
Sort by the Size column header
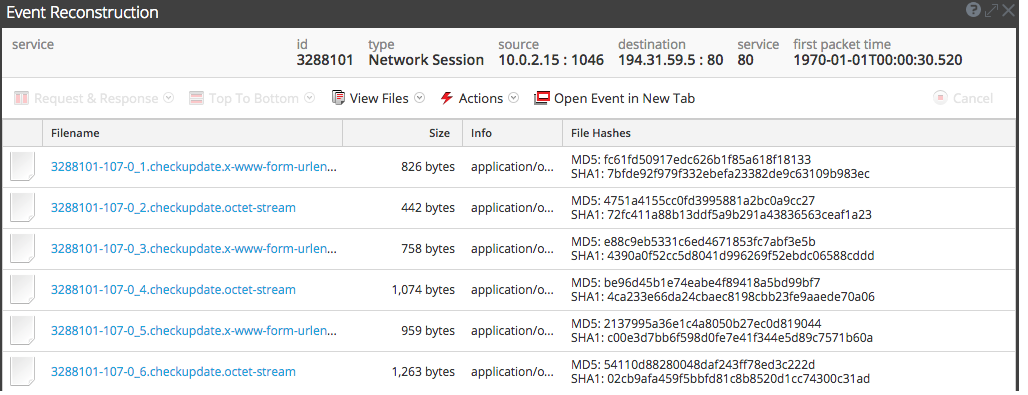403,133
